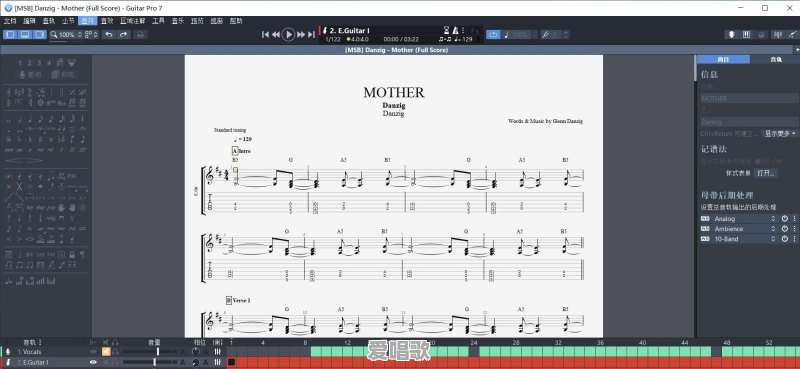
Task: Toggle visibility eye of Vocals track
Action: coord(93,352)
